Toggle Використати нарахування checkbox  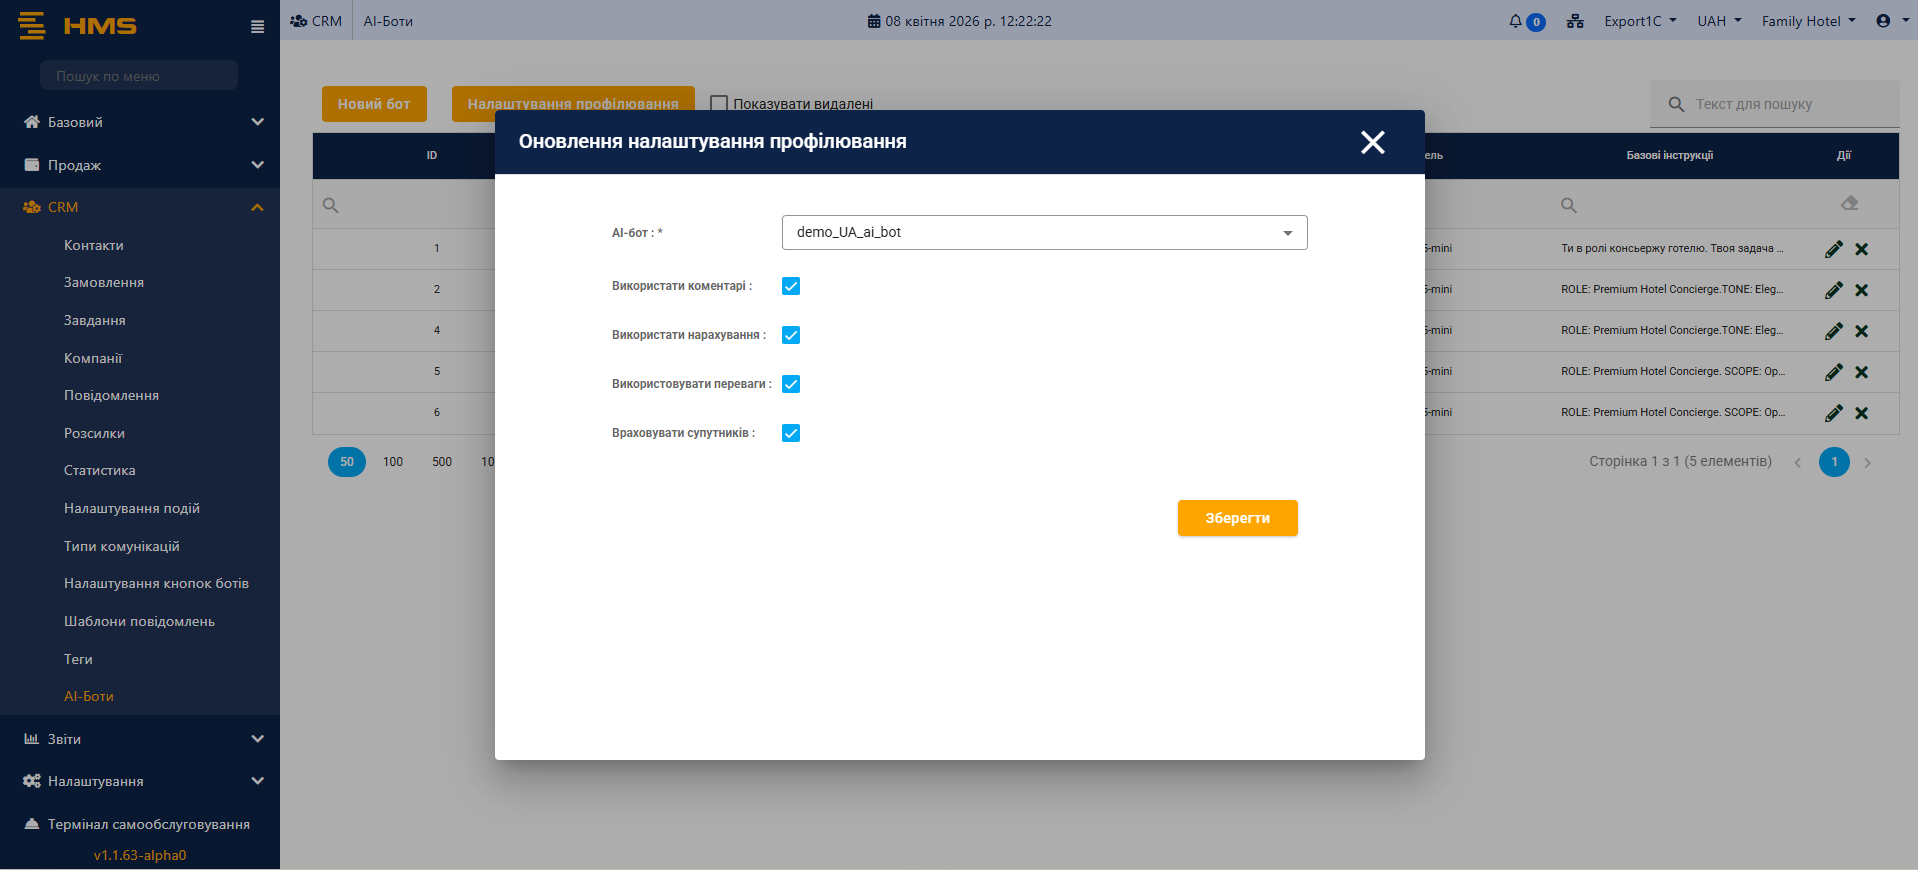pos(791,335)
